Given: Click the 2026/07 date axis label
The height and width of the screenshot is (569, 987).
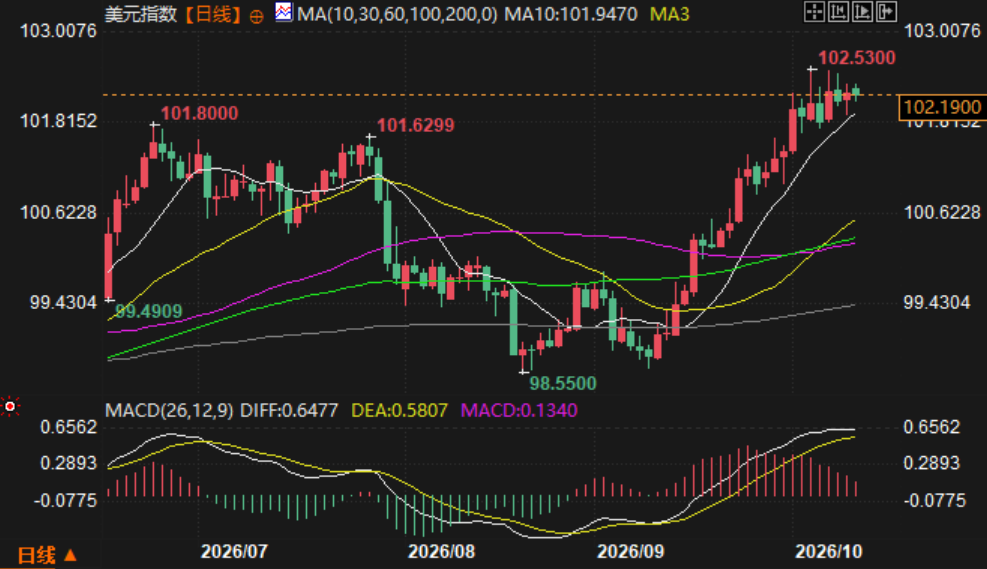Looking at the screenshot, I should 234,552.
